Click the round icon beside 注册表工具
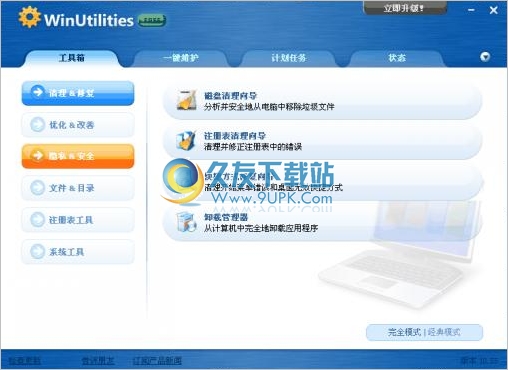 click(37, 220)
